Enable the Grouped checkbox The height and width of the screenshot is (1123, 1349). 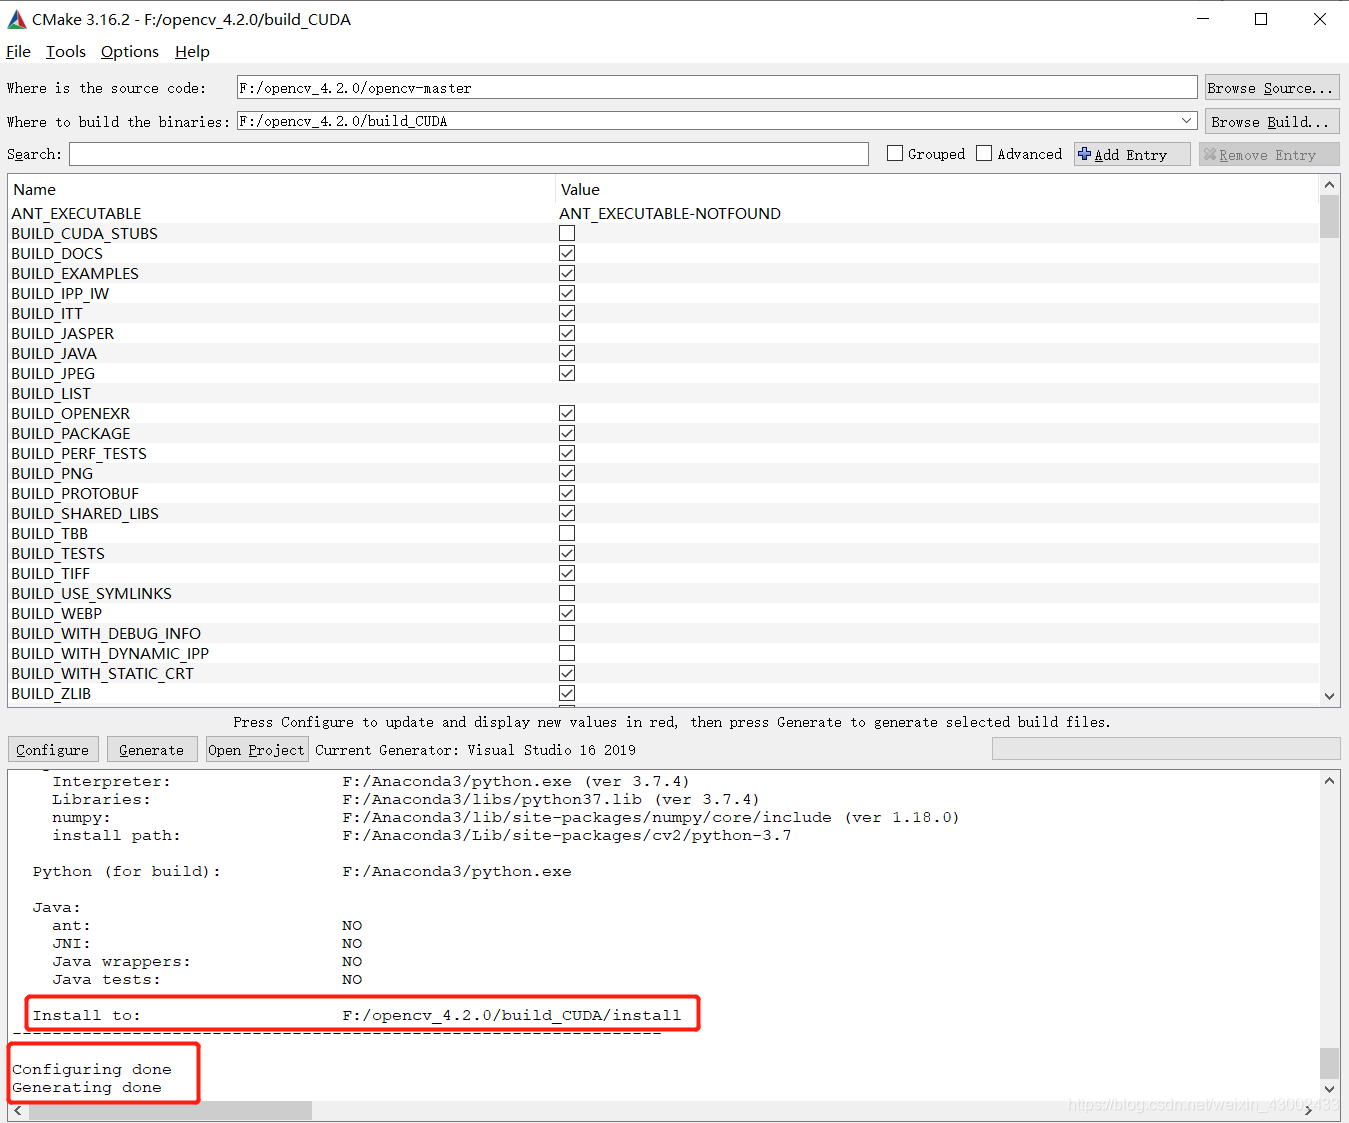click(895, 153)
